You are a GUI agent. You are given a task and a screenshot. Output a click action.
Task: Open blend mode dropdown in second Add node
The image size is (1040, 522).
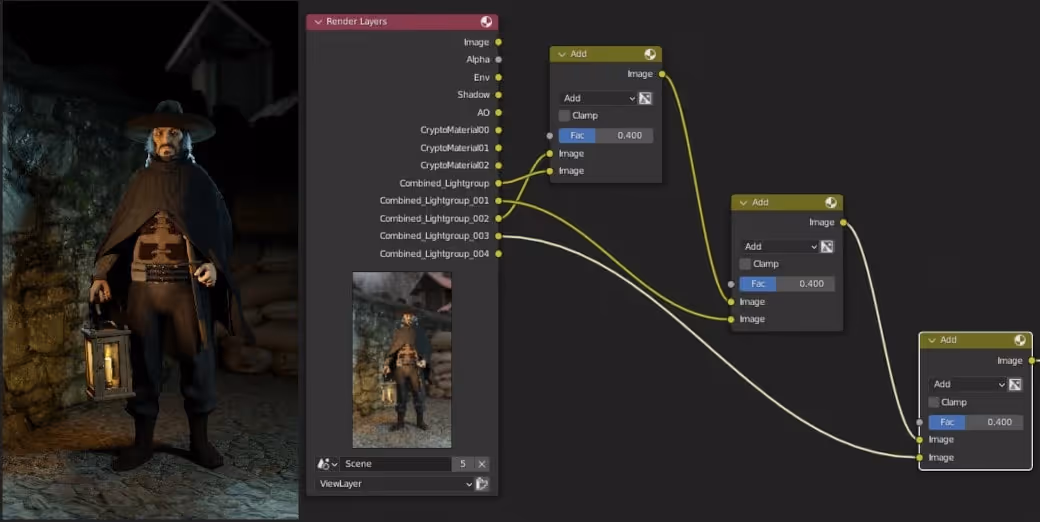779,247
